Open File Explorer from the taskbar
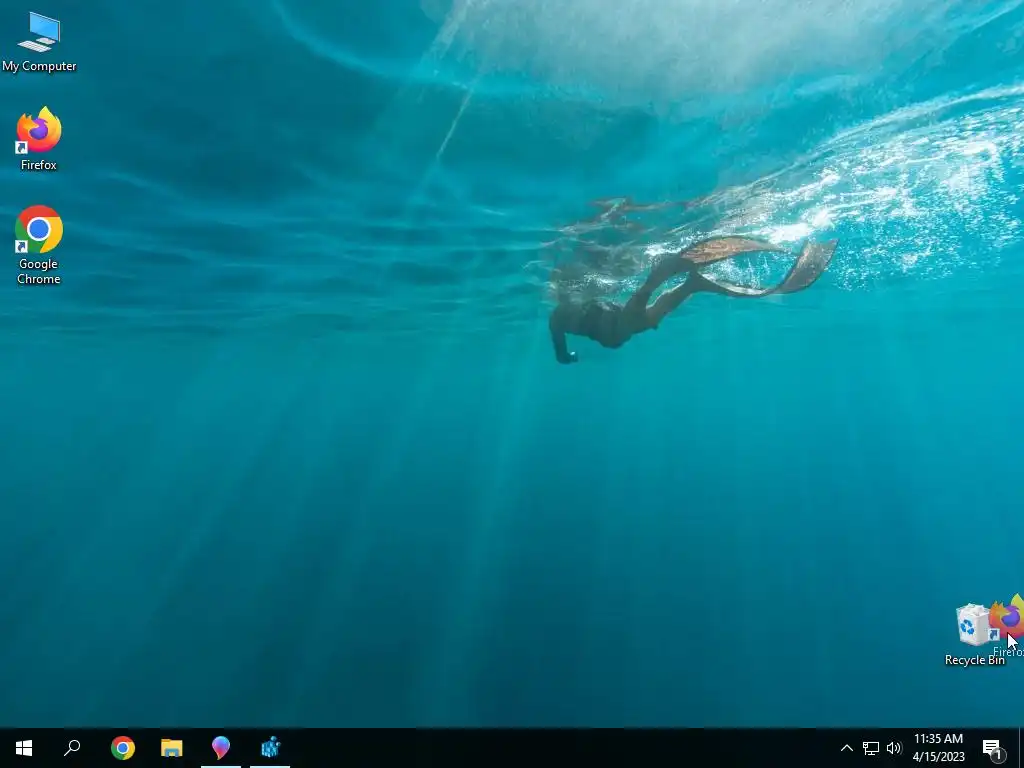This screenshot has height=768, width=1024. (x=172, y=748)
